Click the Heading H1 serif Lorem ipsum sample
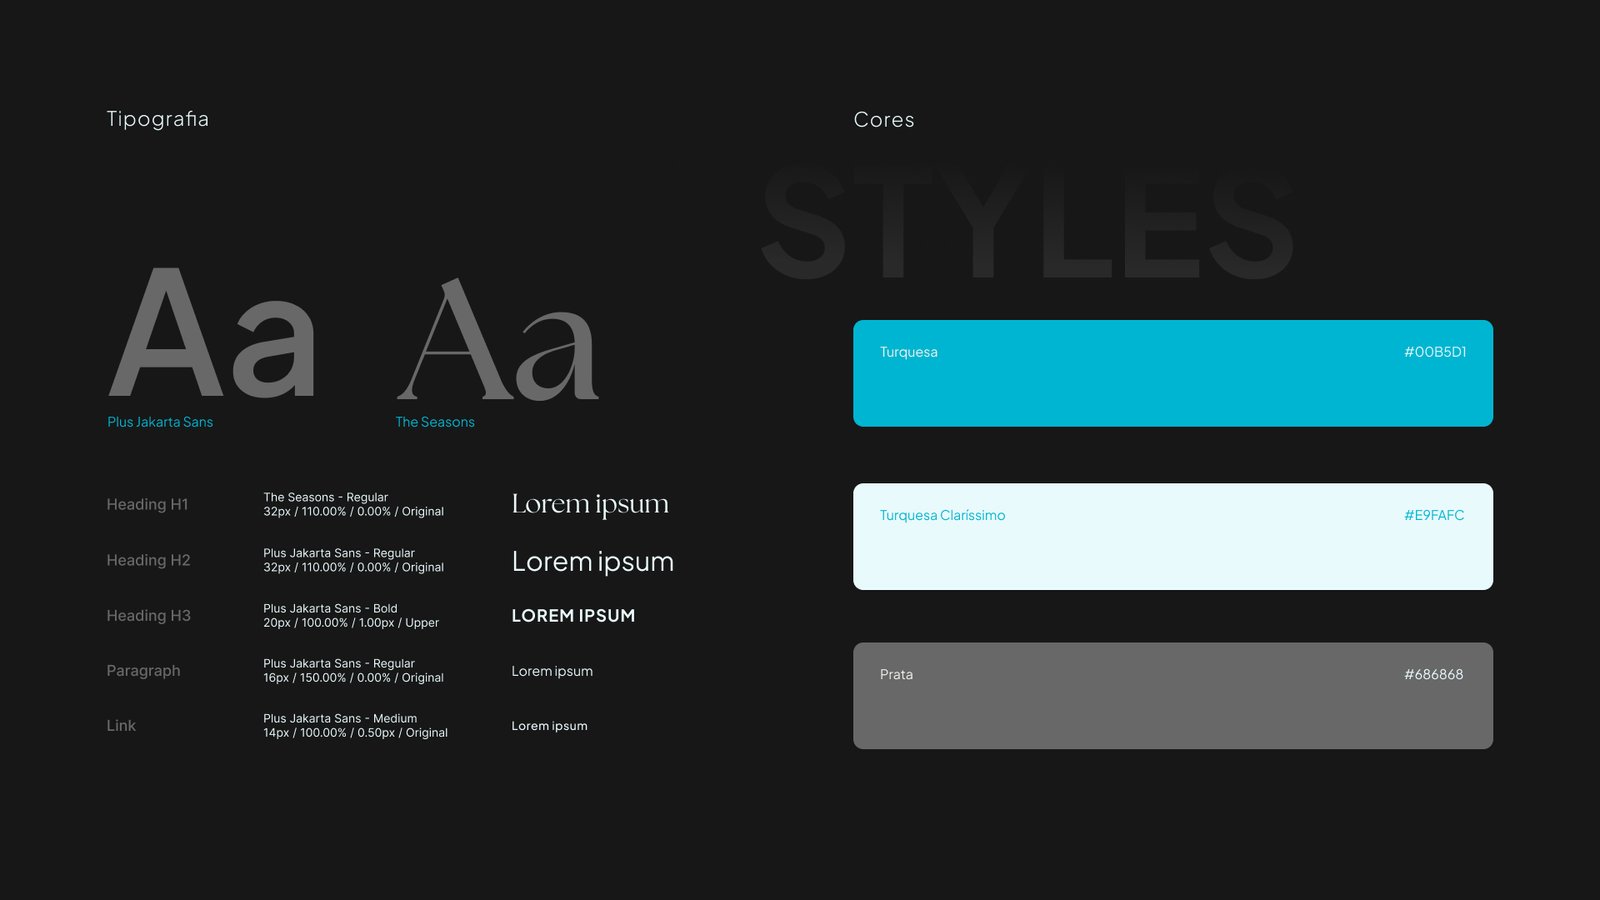The image size is (1600, 900). [x=590, y=505]
